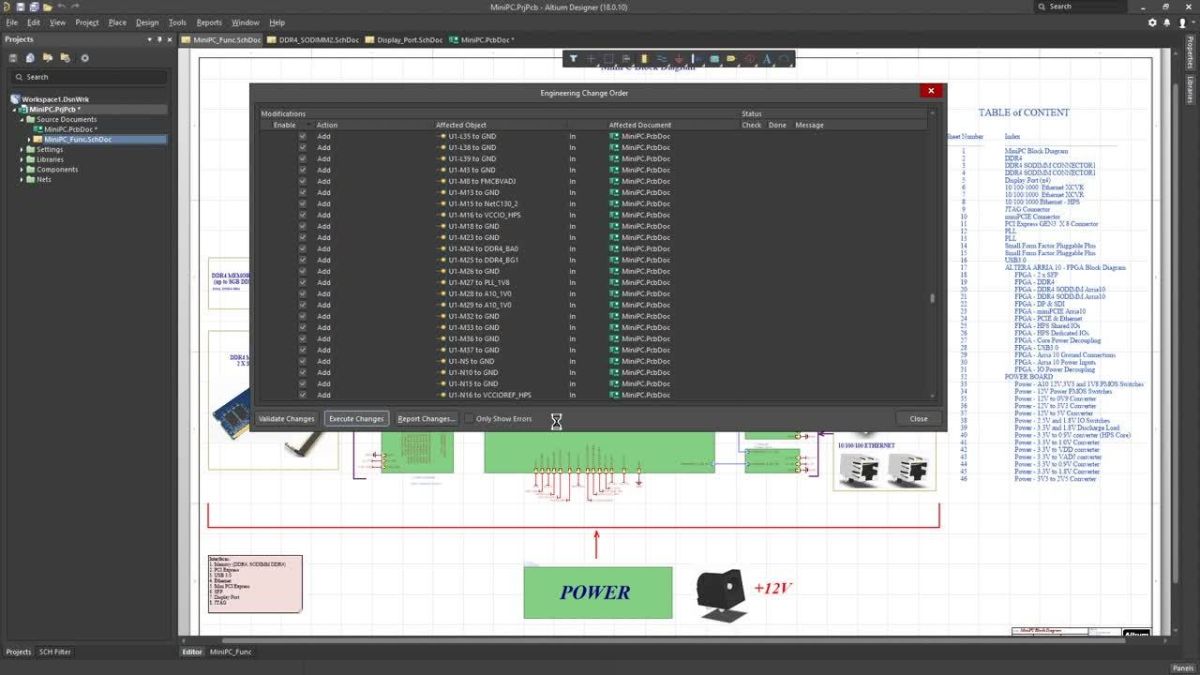Viewport: 1200px width, 675px height.
Task: Expand the Libraries folder in Projects panel
Action: (22, 159)
